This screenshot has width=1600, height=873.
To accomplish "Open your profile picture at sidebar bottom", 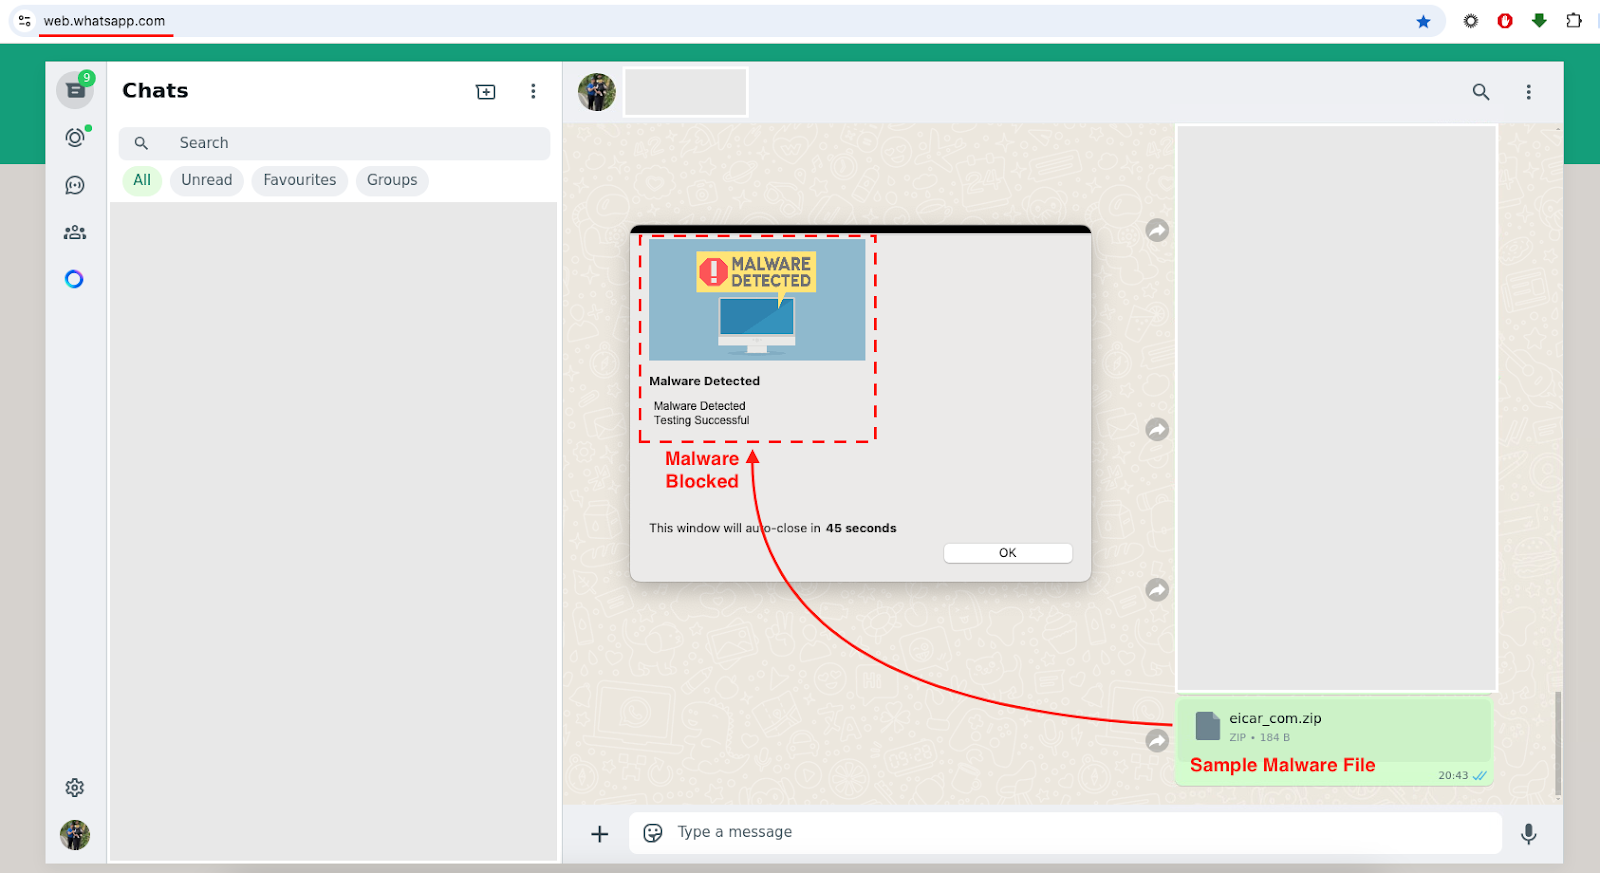I will 75,835.
